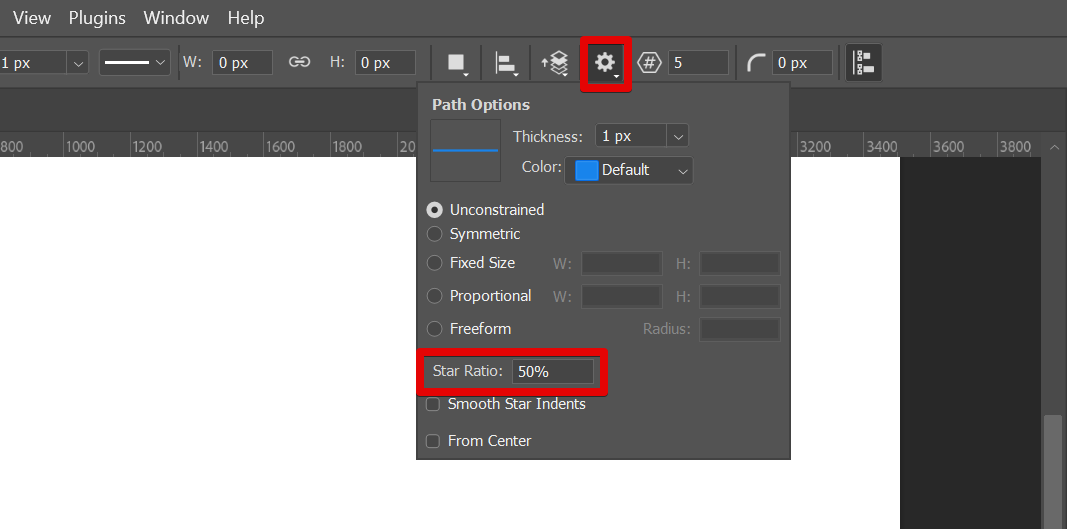
Task: Click the Star Ratio input field
Action: coord(552,372)
